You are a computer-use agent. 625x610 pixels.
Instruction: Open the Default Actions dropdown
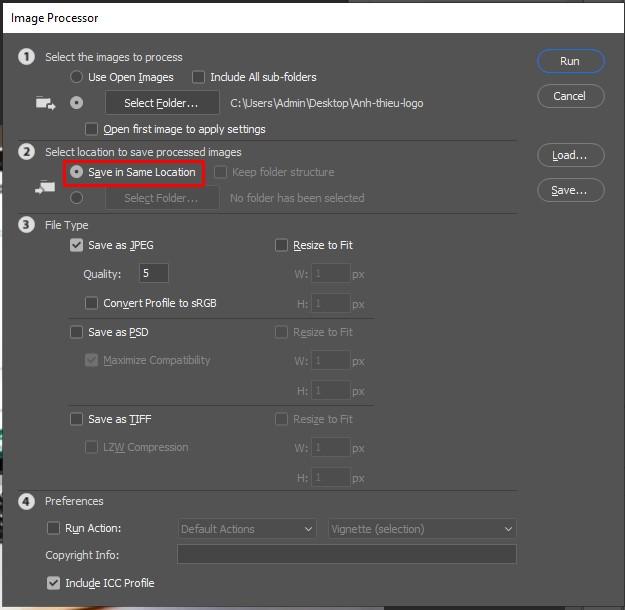(248, 528)
